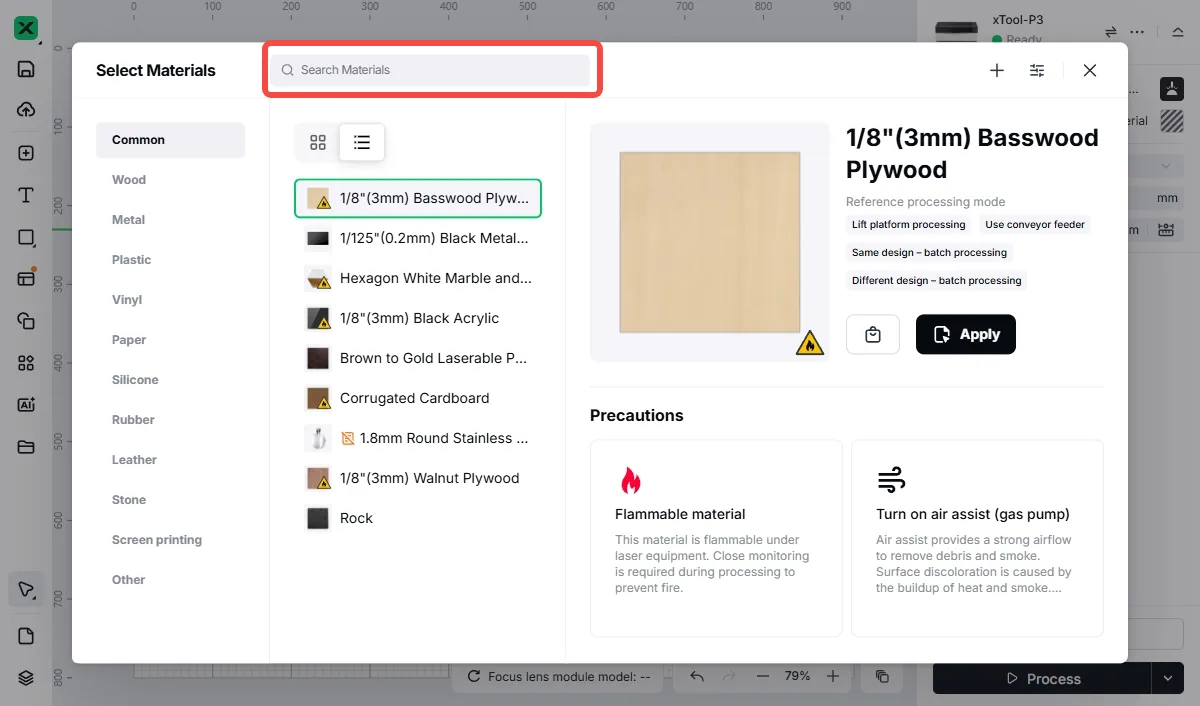Click the Basswood Plywood preview image
Screen dimensions: 1200x706
pos(710,242)
